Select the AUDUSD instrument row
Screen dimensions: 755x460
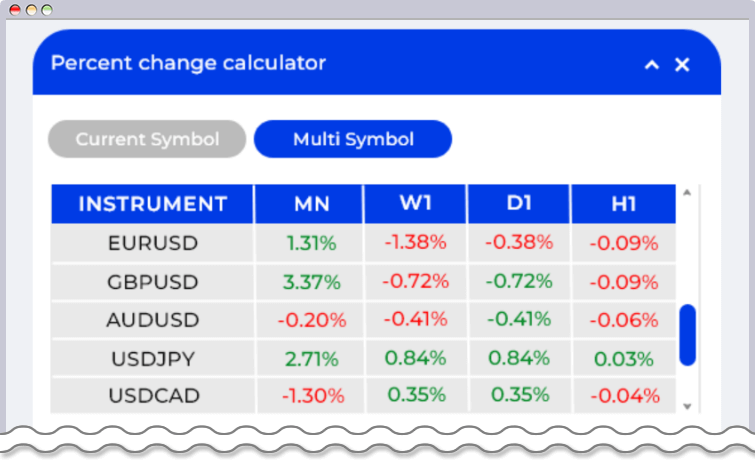[x=153, y=320]
